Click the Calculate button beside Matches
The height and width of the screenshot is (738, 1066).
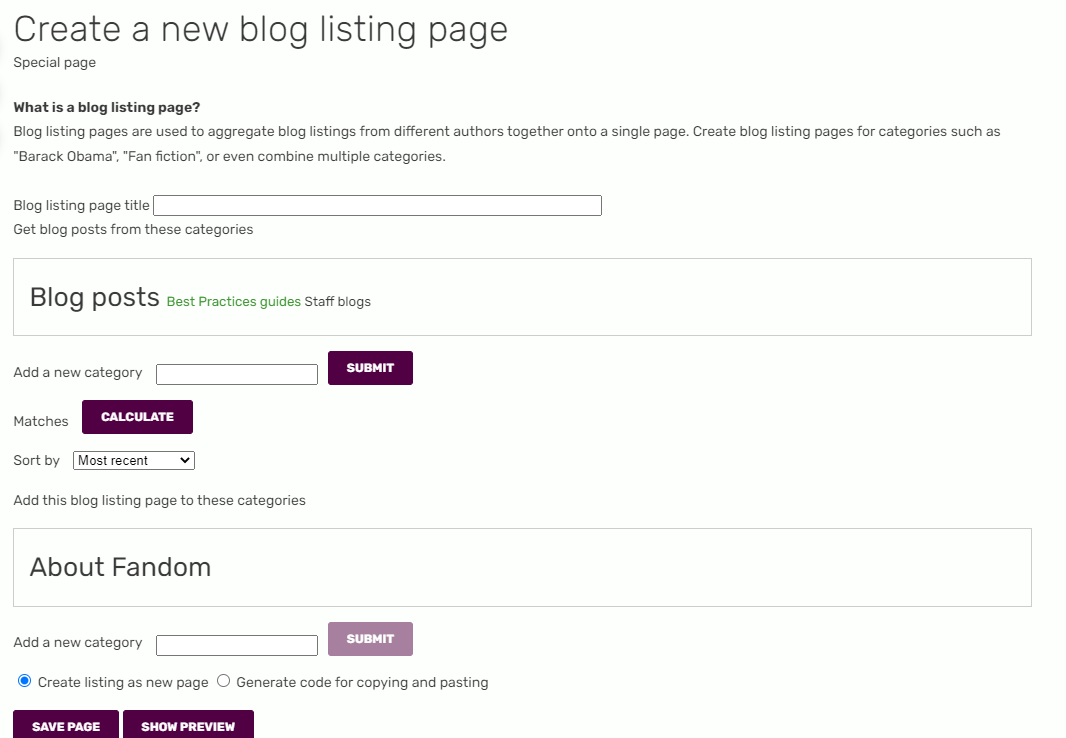pyautogui.click(x=137, y=417)
